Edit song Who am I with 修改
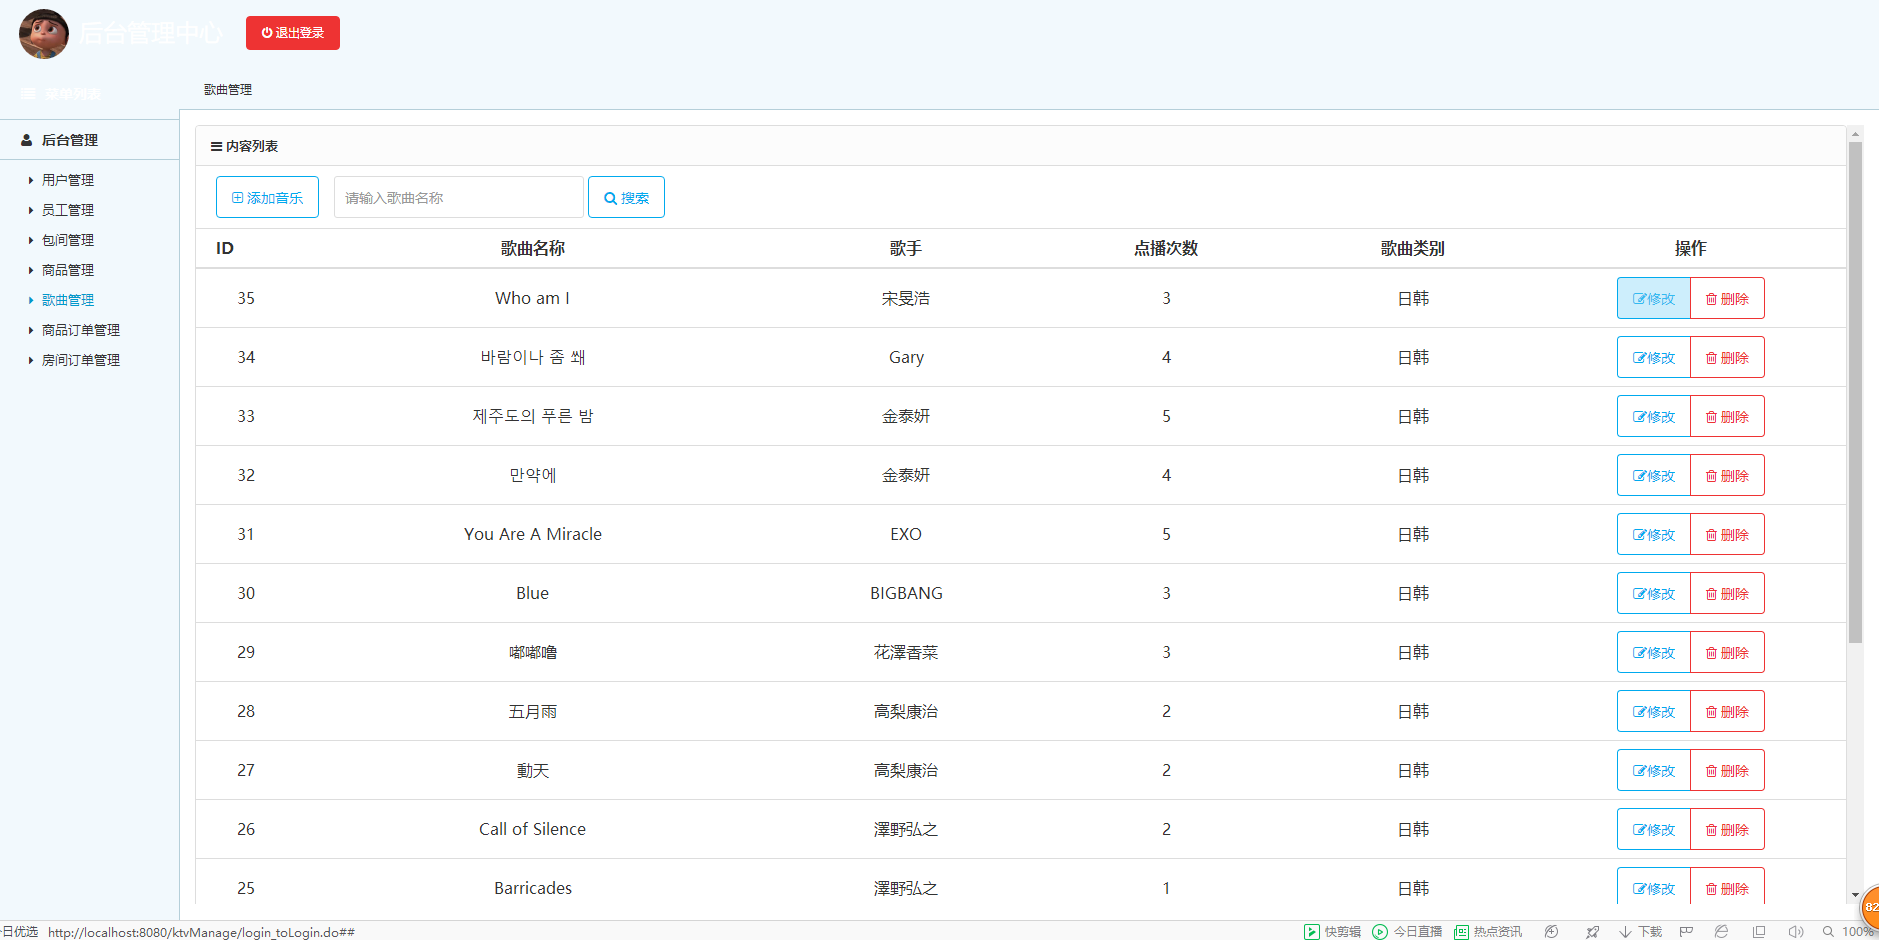Viewport: 1879px width, 940px height. pyautogui.click(x=1654, y=298)
